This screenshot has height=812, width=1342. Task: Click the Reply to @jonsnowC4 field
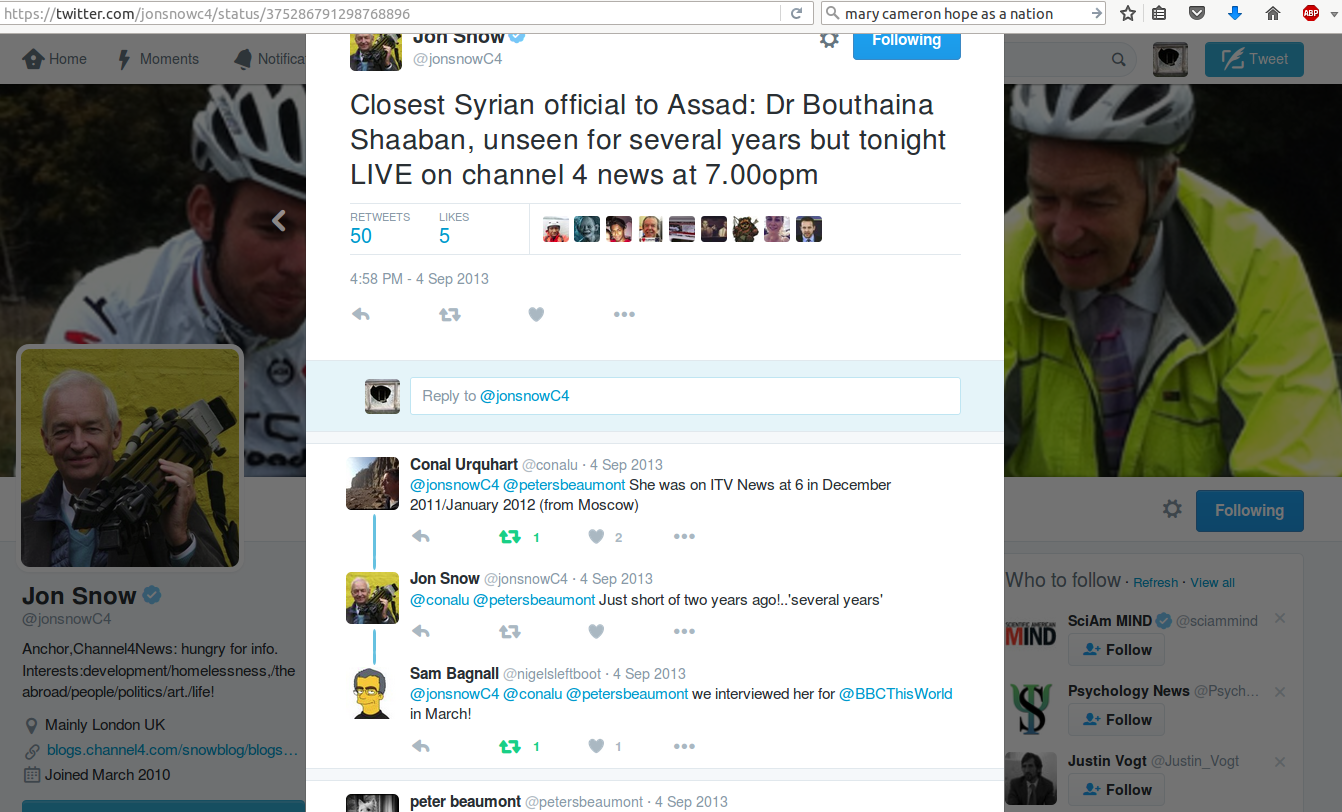click(685, 396)
